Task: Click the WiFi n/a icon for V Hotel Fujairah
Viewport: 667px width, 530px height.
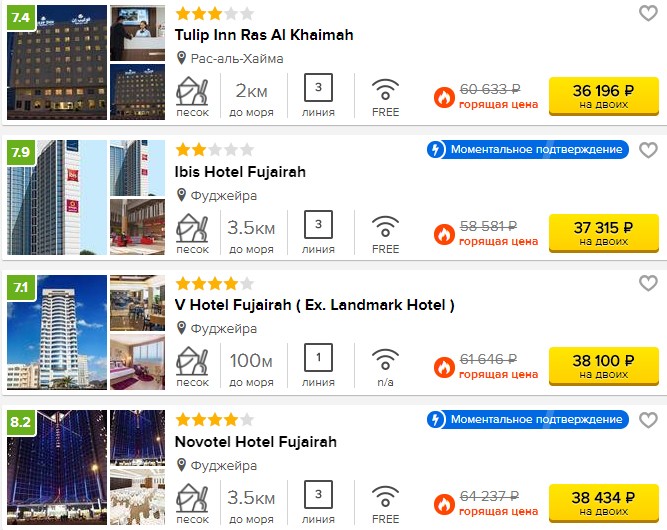Action: pos(385,359)
